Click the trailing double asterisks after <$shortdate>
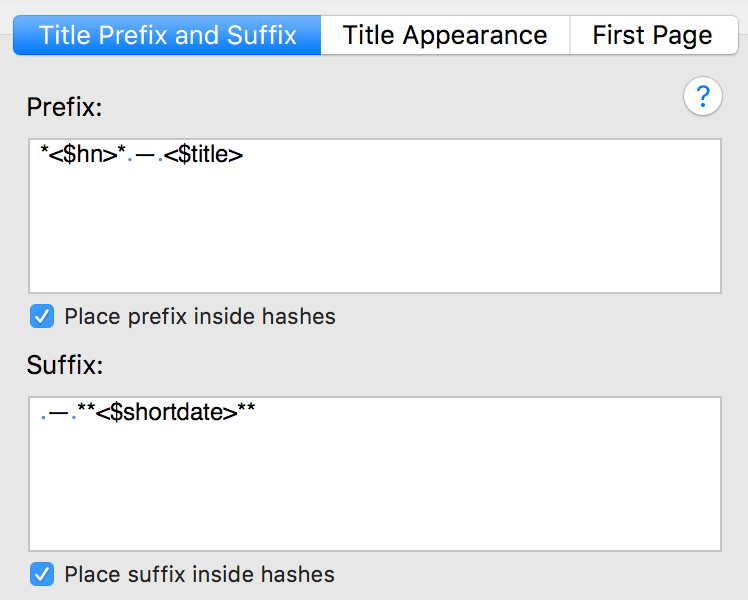This screenshot has height=600, width=748. coord(247,409)
